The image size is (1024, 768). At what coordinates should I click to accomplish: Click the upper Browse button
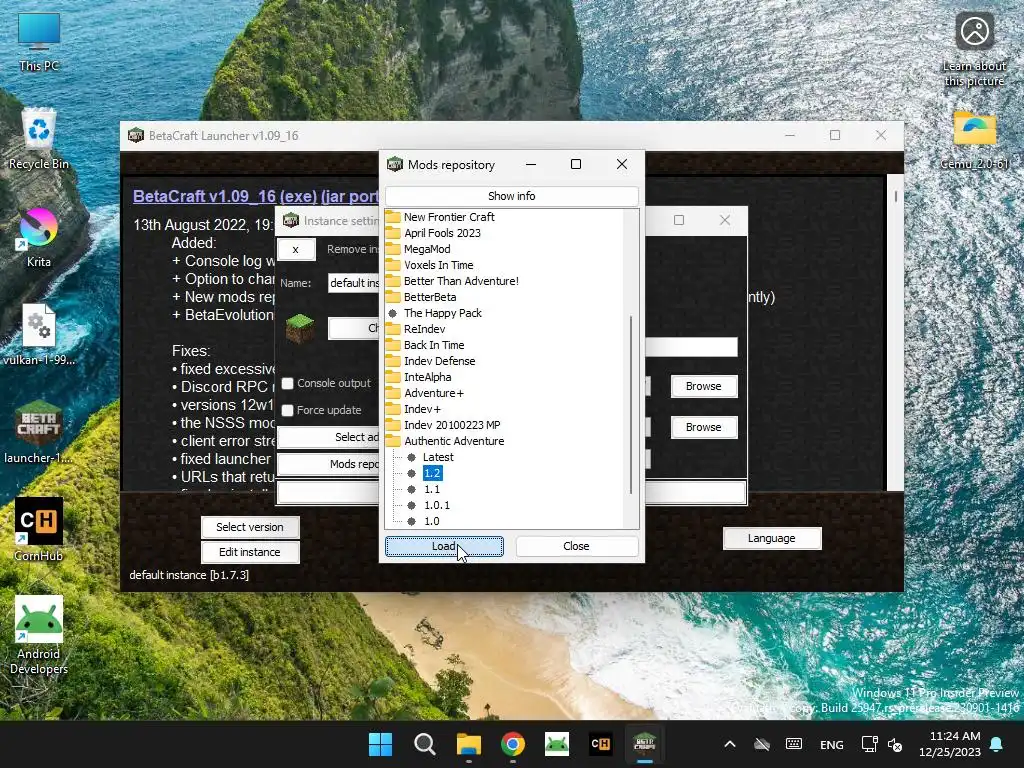click(703, 386)
